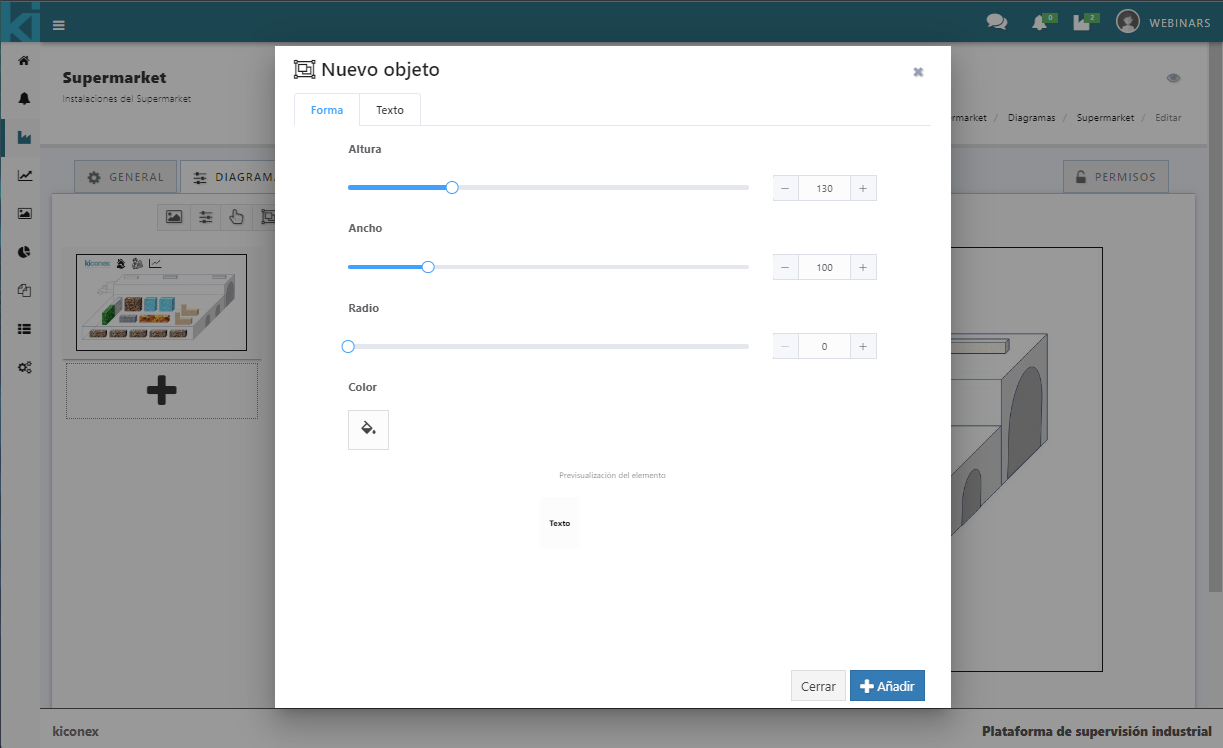Go to home icon in sidebar
Image resolution: width=1223 pixels, height=748 pixels.
24,61
